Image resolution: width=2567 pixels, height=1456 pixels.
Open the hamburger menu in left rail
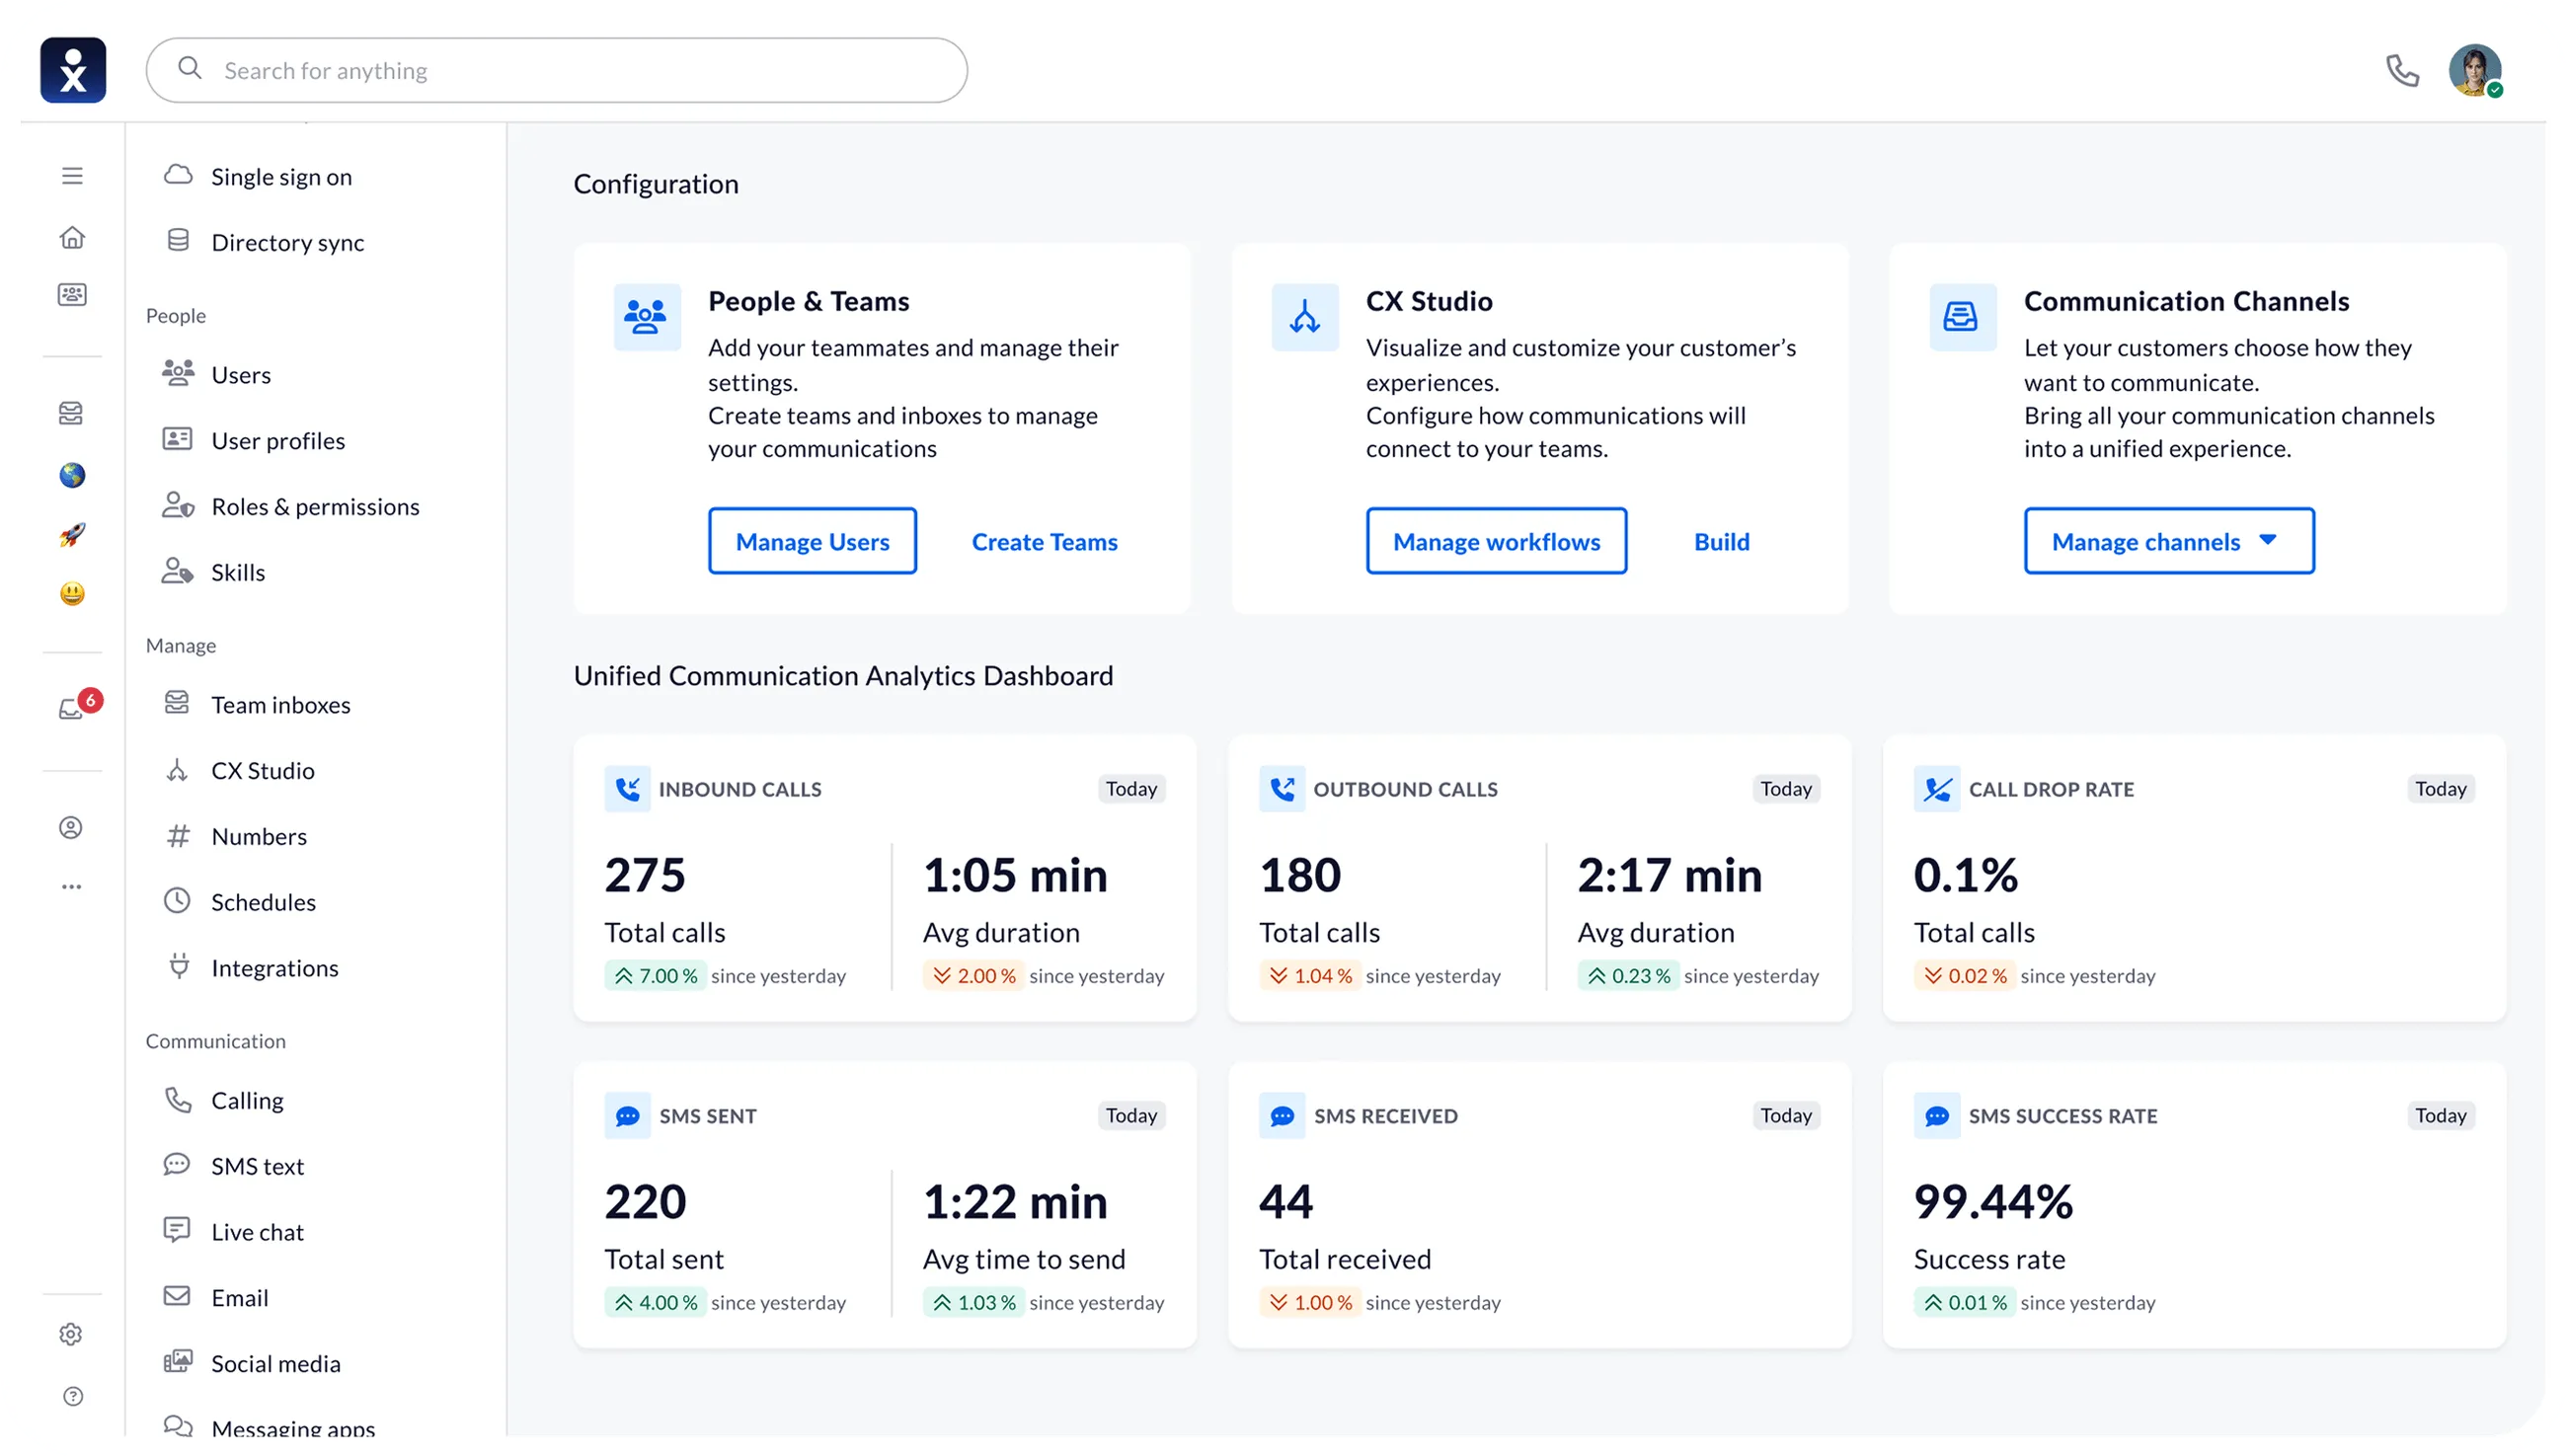coord(72,176)
